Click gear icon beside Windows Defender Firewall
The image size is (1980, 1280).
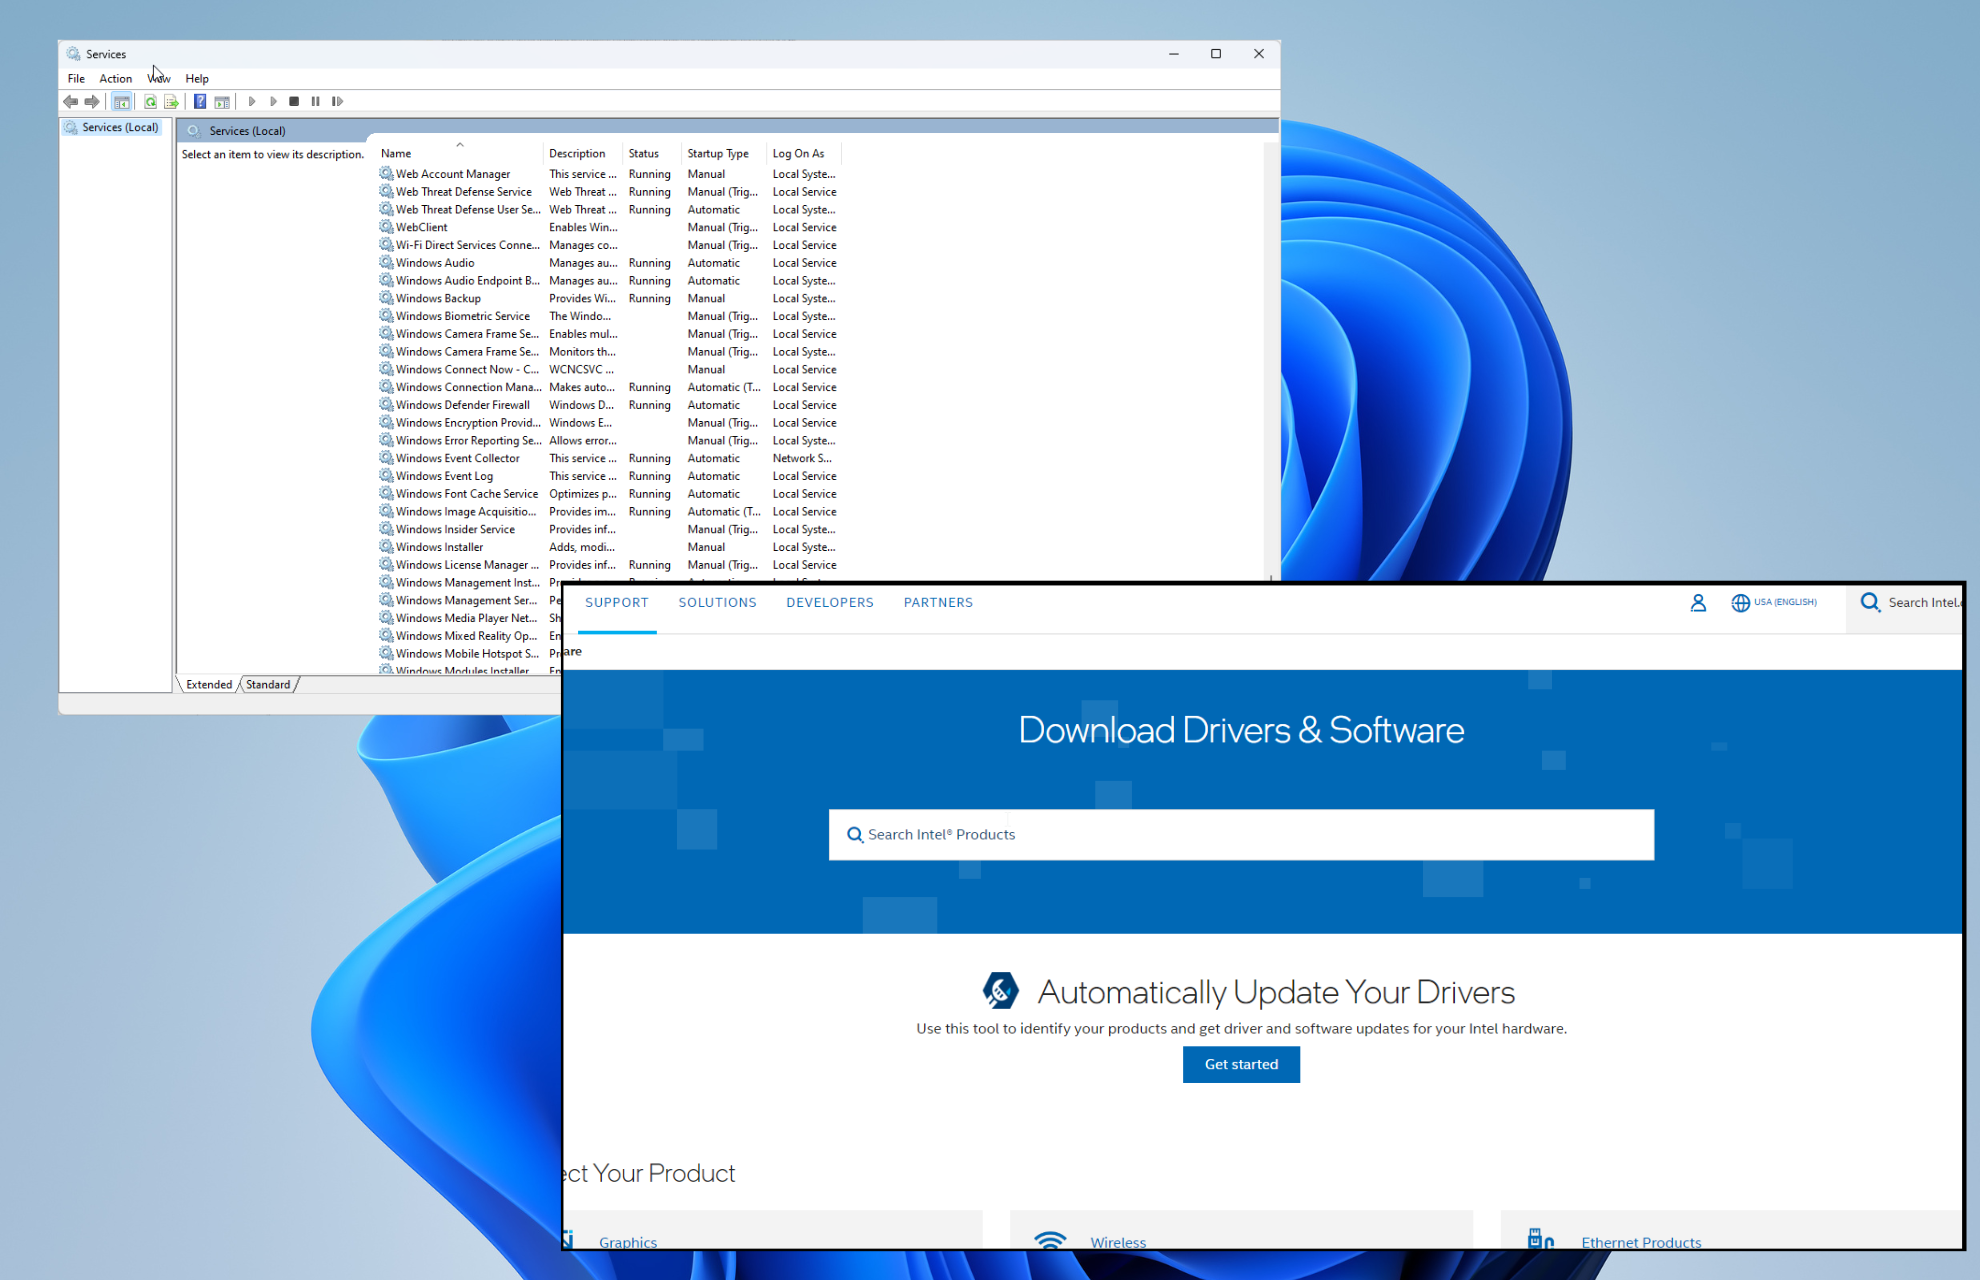pyautogui.click(x=386, y=405)
